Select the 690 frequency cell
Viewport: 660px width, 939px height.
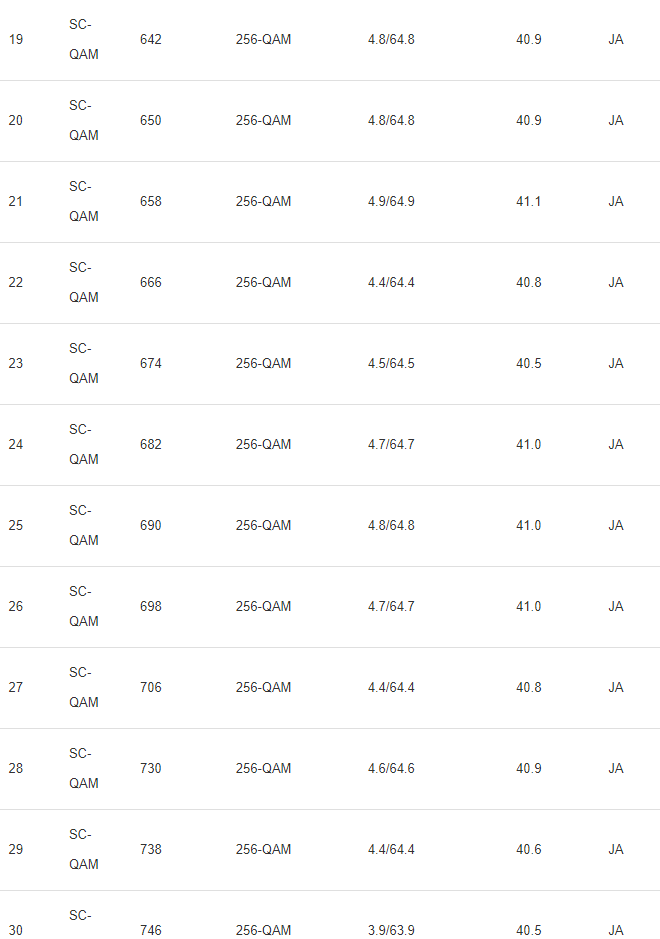coord(151,526)
